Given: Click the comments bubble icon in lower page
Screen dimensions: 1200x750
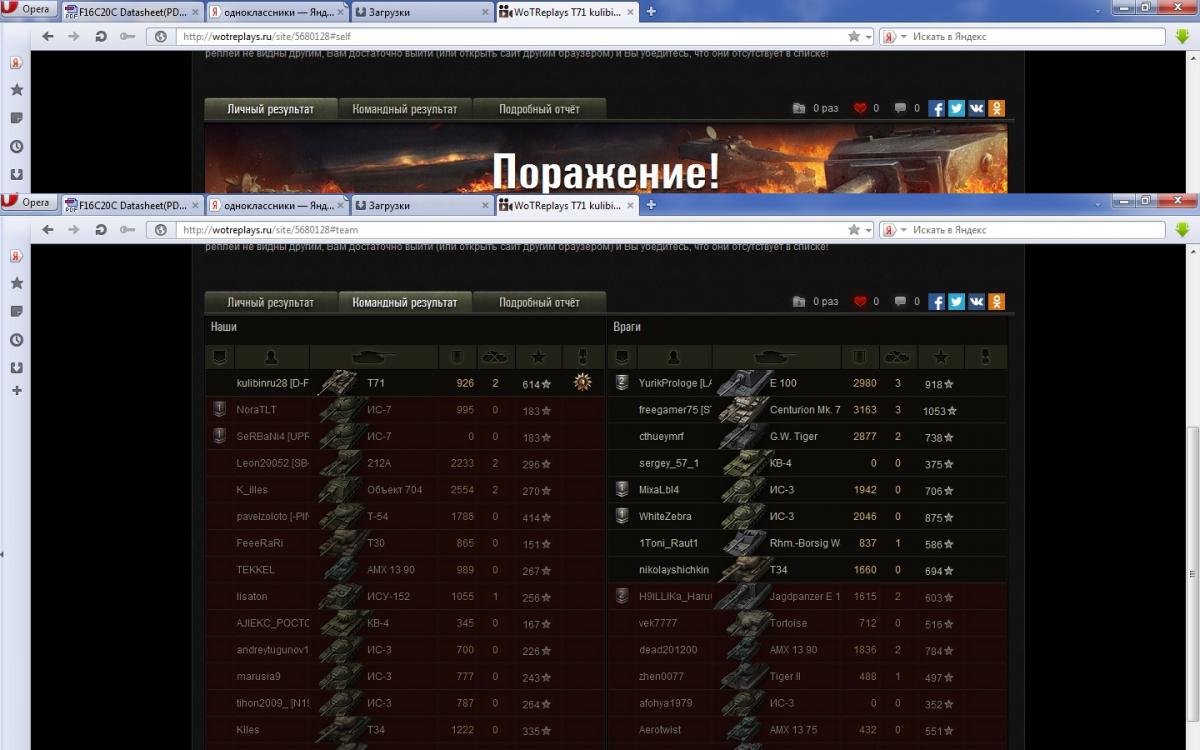Looking at the screenshot, I should point(900,302).
